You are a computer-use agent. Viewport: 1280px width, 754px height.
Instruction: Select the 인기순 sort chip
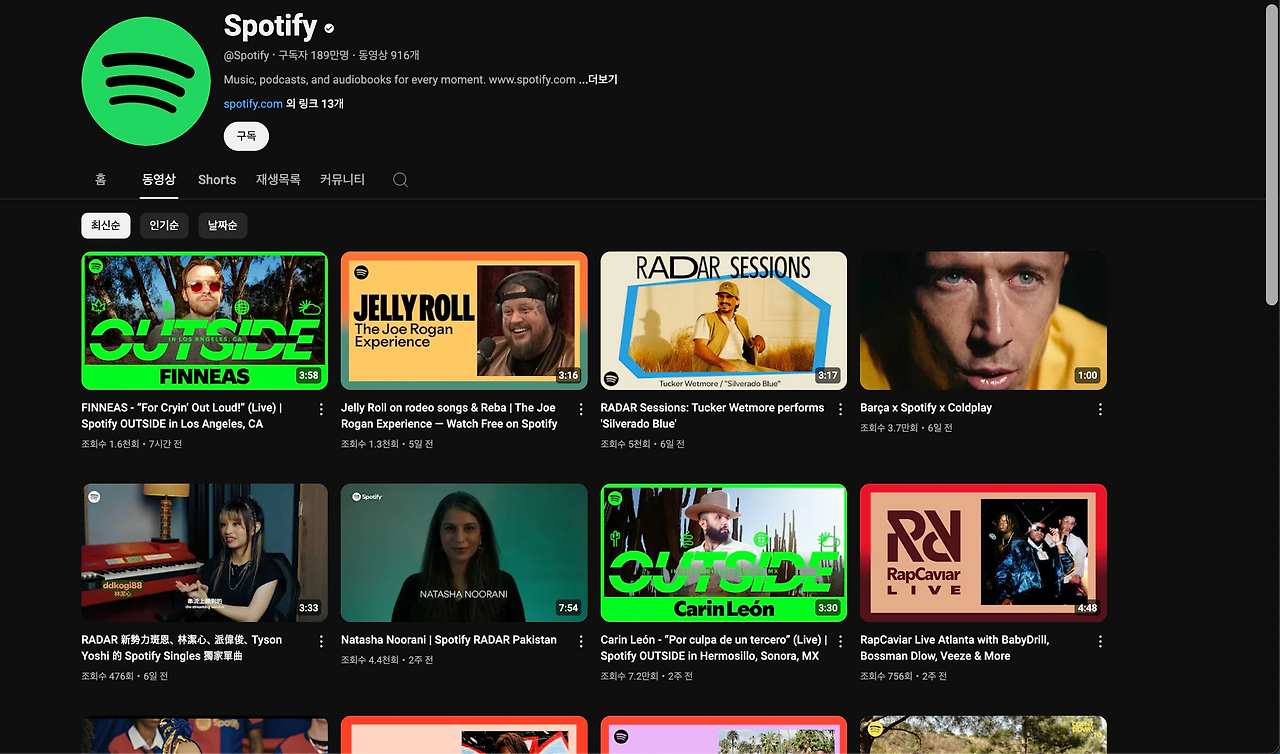(x=164, y=226)
